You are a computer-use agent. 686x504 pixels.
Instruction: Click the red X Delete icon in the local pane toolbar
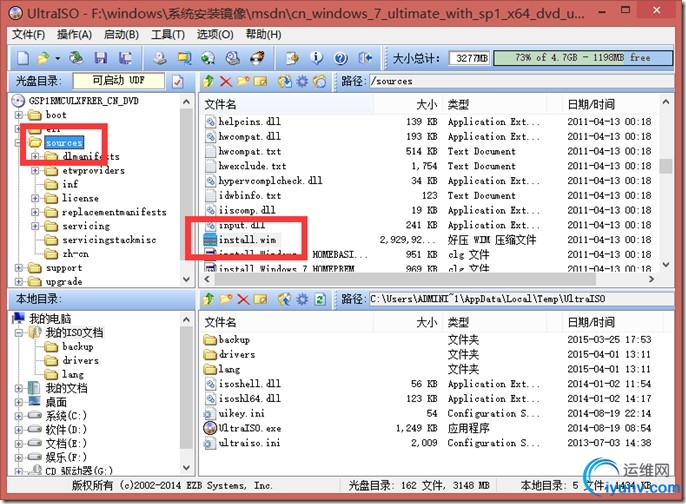coord(243,299)
